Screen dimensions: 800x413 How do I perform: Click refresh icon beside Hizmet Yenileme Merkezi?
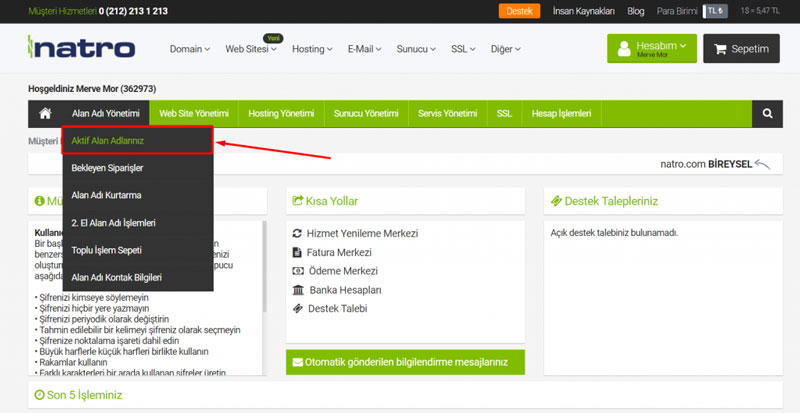coord(297,234)
